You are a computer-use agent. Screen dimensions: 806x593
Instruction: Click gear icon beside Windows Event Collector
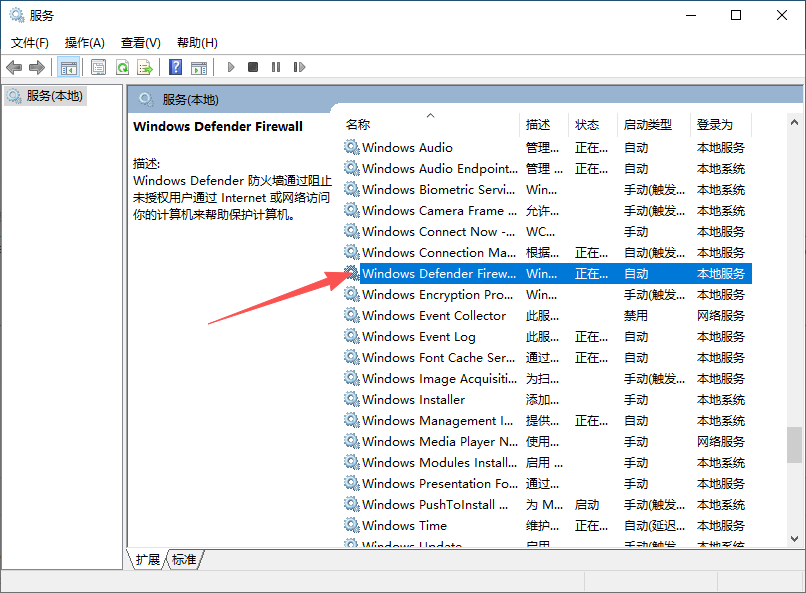pos(352,316)
